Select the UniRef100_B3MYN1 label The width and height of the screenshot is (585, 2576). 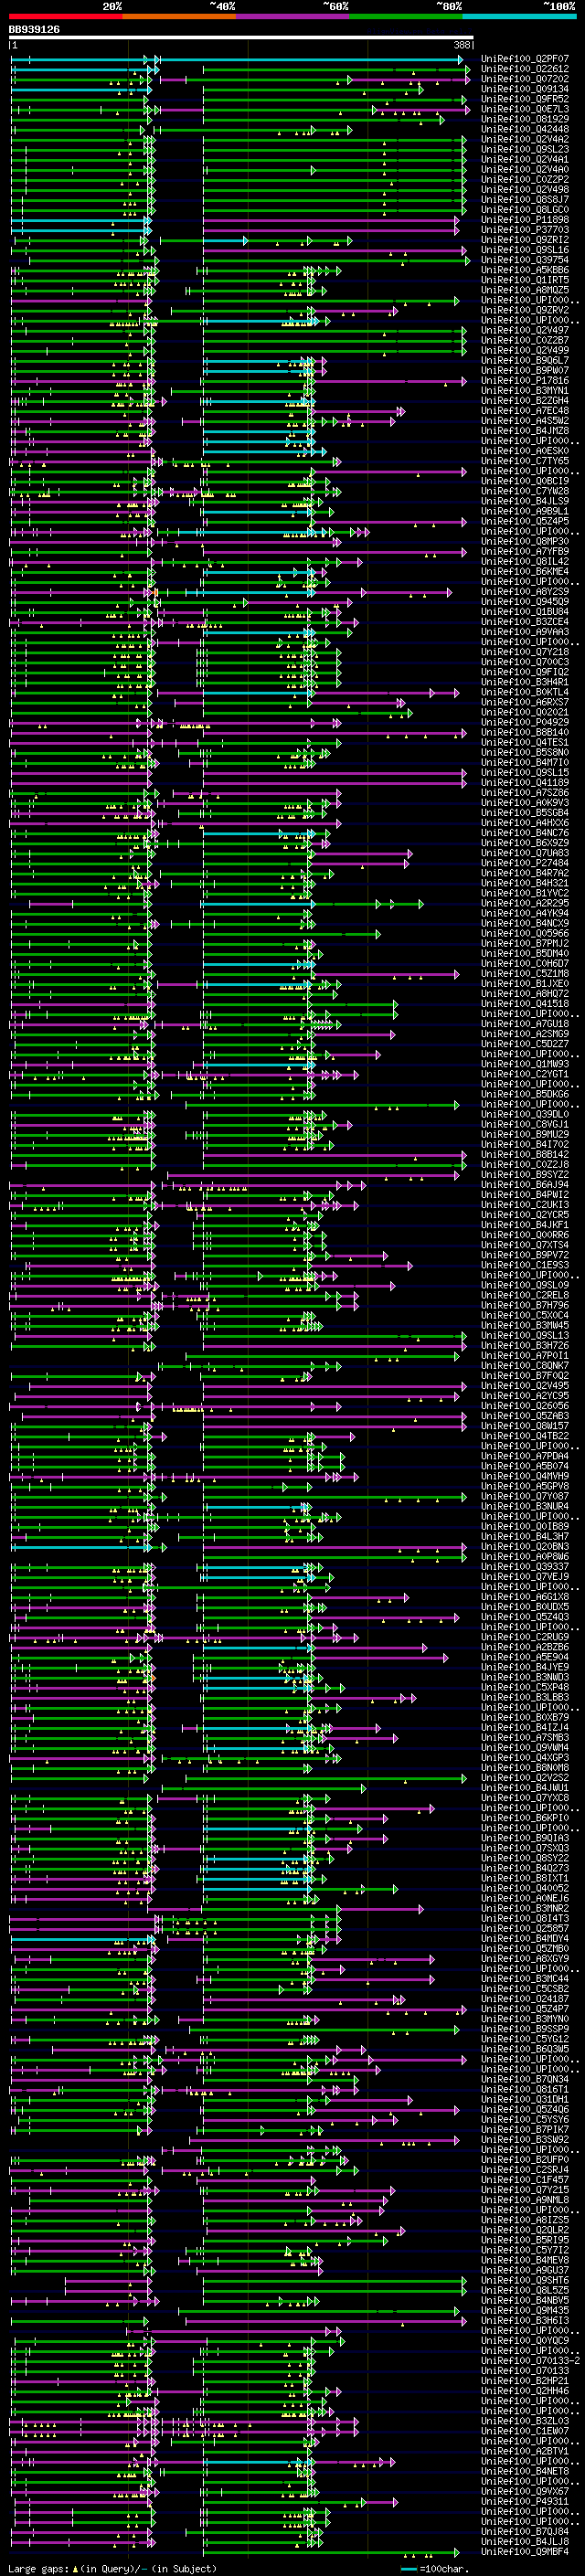pos(525,391)
